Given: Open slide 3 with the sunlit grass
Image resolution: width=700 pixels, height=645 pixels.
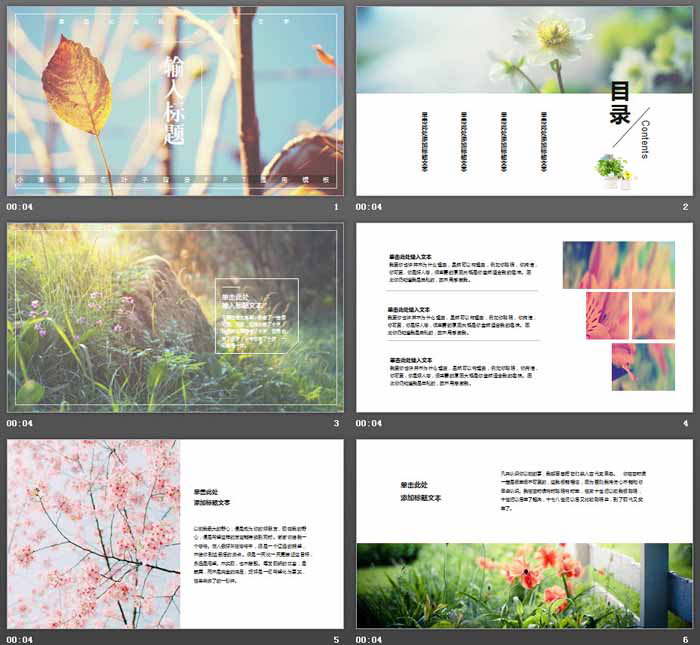Looking at the screenshot, I should coord(175,317).
